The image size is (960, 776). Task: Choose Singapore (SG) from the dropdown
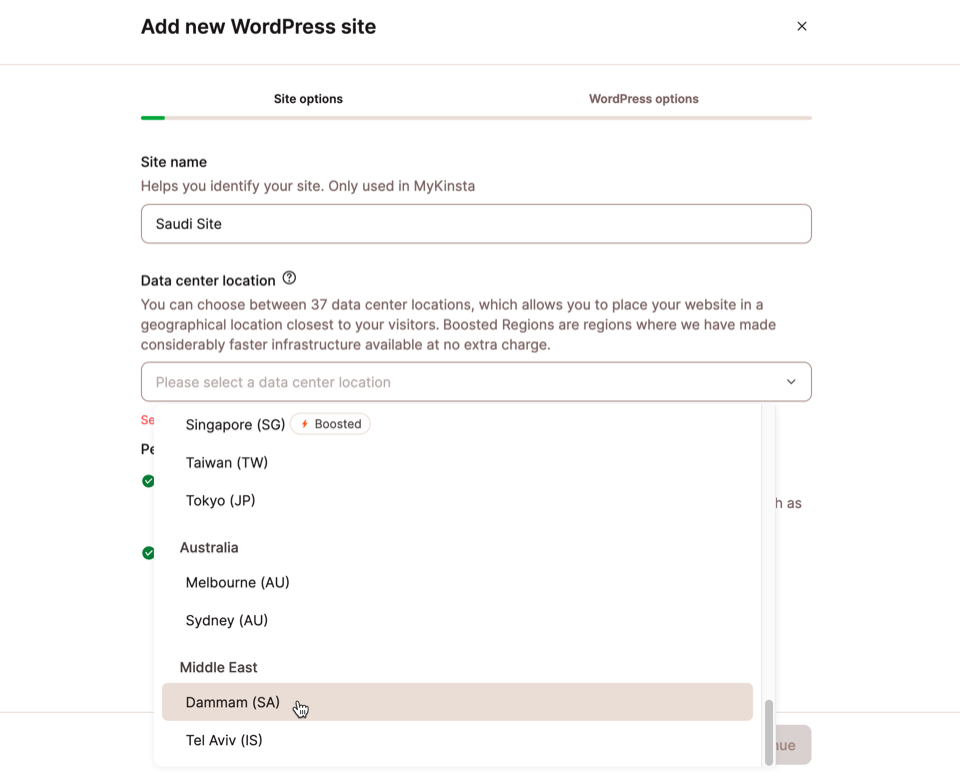(x=235, y=424)
